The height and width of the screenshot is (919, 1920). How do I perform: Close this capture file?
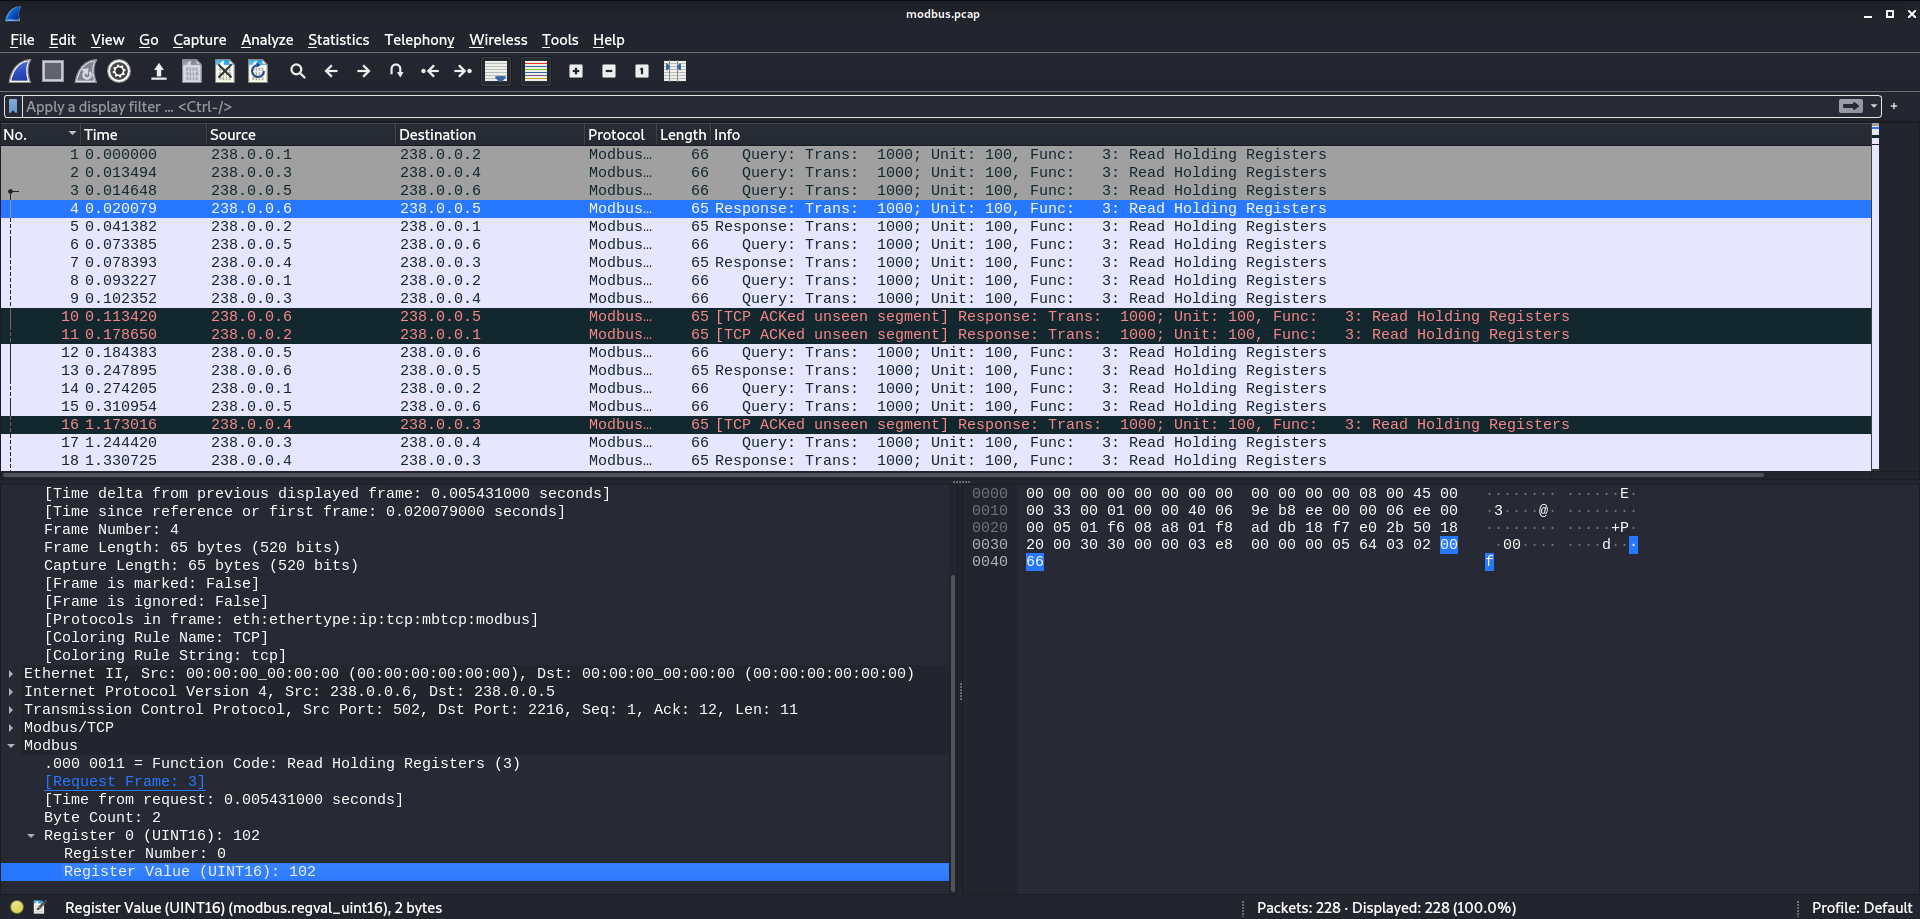coord(225,71)
